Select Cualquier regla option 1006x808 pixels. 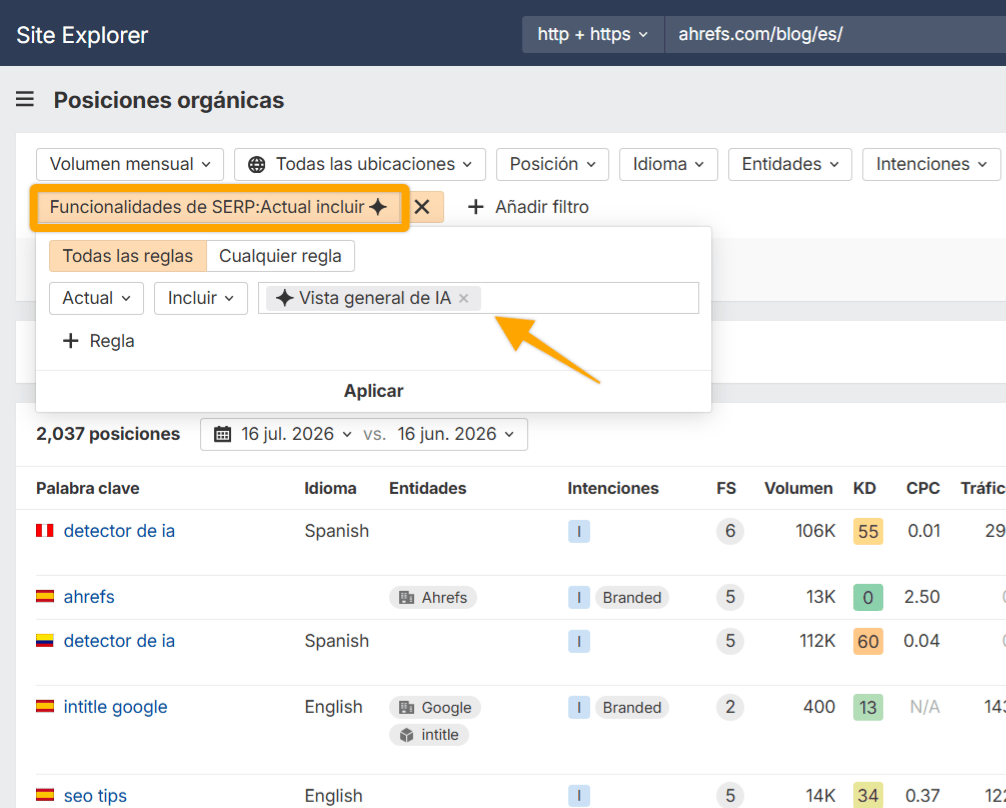(x=280, y=256)
